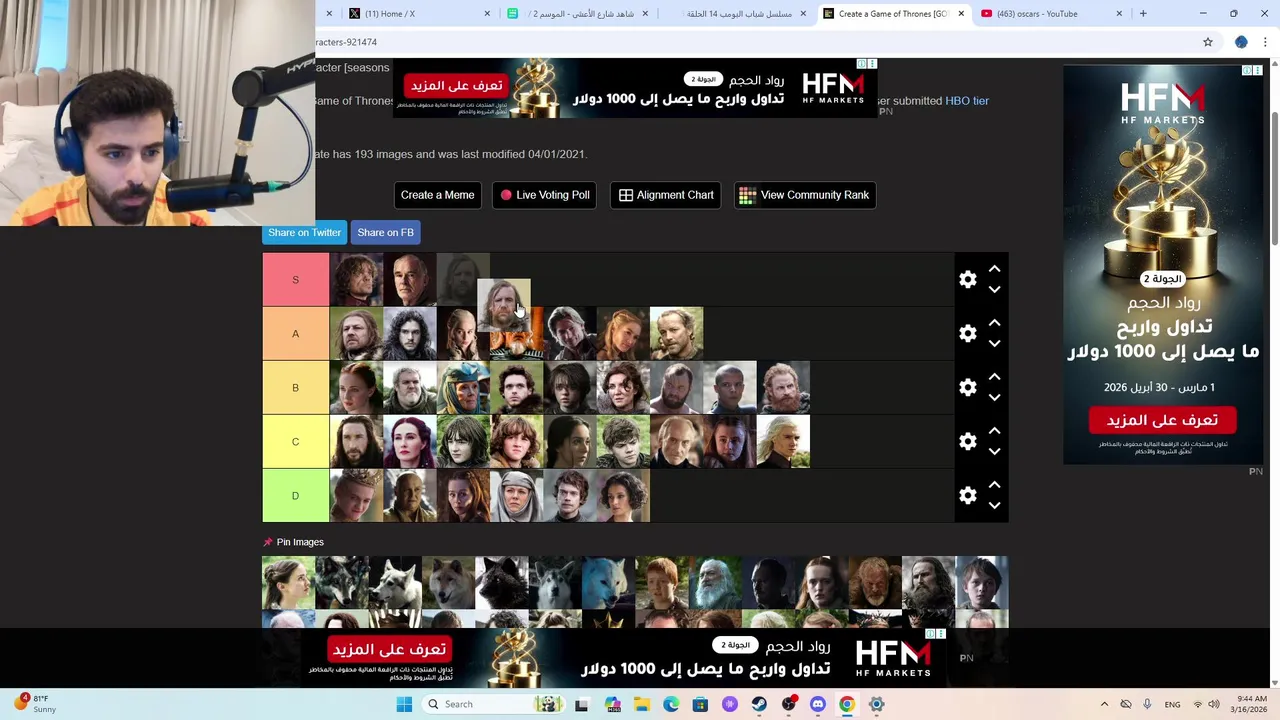
Task: Select the last image in B tier row
Action: [x=784, y=388]
